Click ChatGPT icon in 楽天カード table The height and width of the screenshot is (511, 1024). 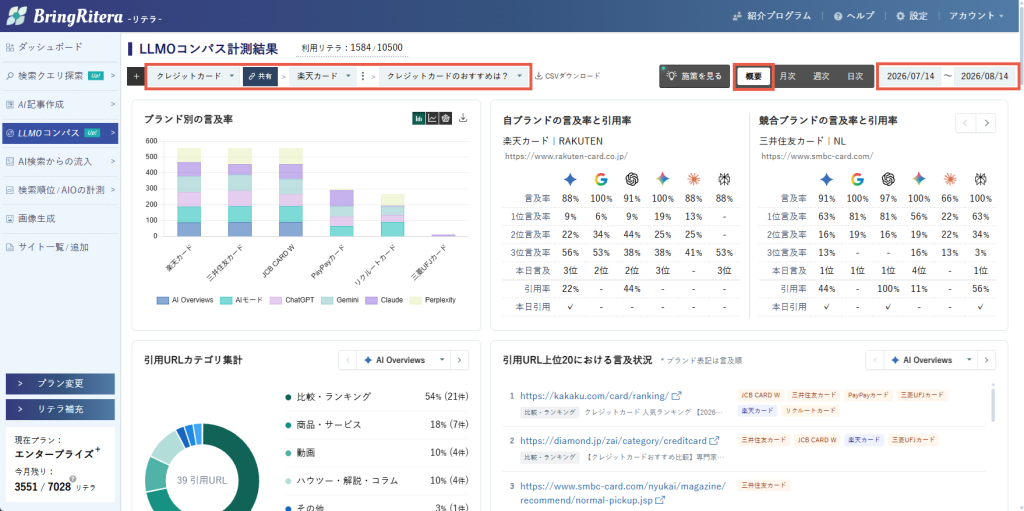click(x=632, y=179)
